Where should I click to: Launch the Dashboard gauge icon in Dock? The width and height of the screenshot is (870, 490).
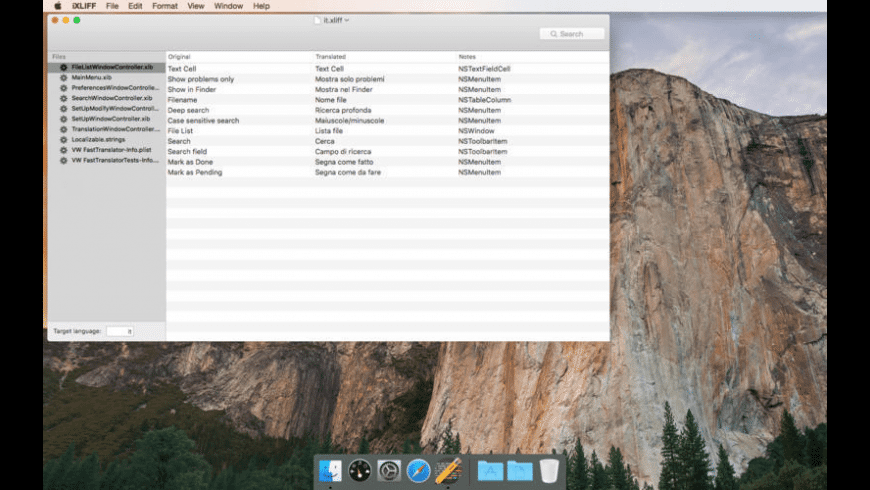[360, 470]
